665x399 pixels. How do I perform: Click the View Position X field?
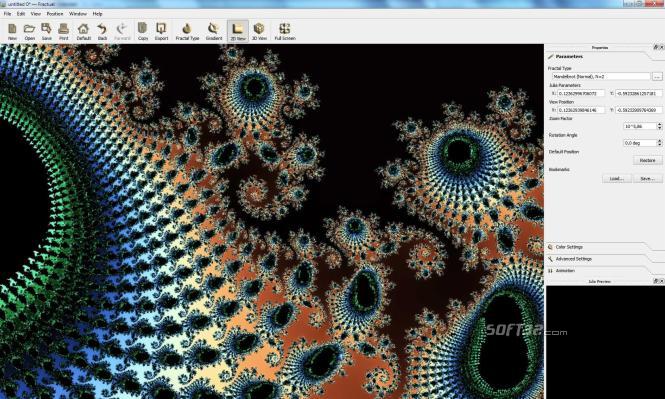pos(580,110)
